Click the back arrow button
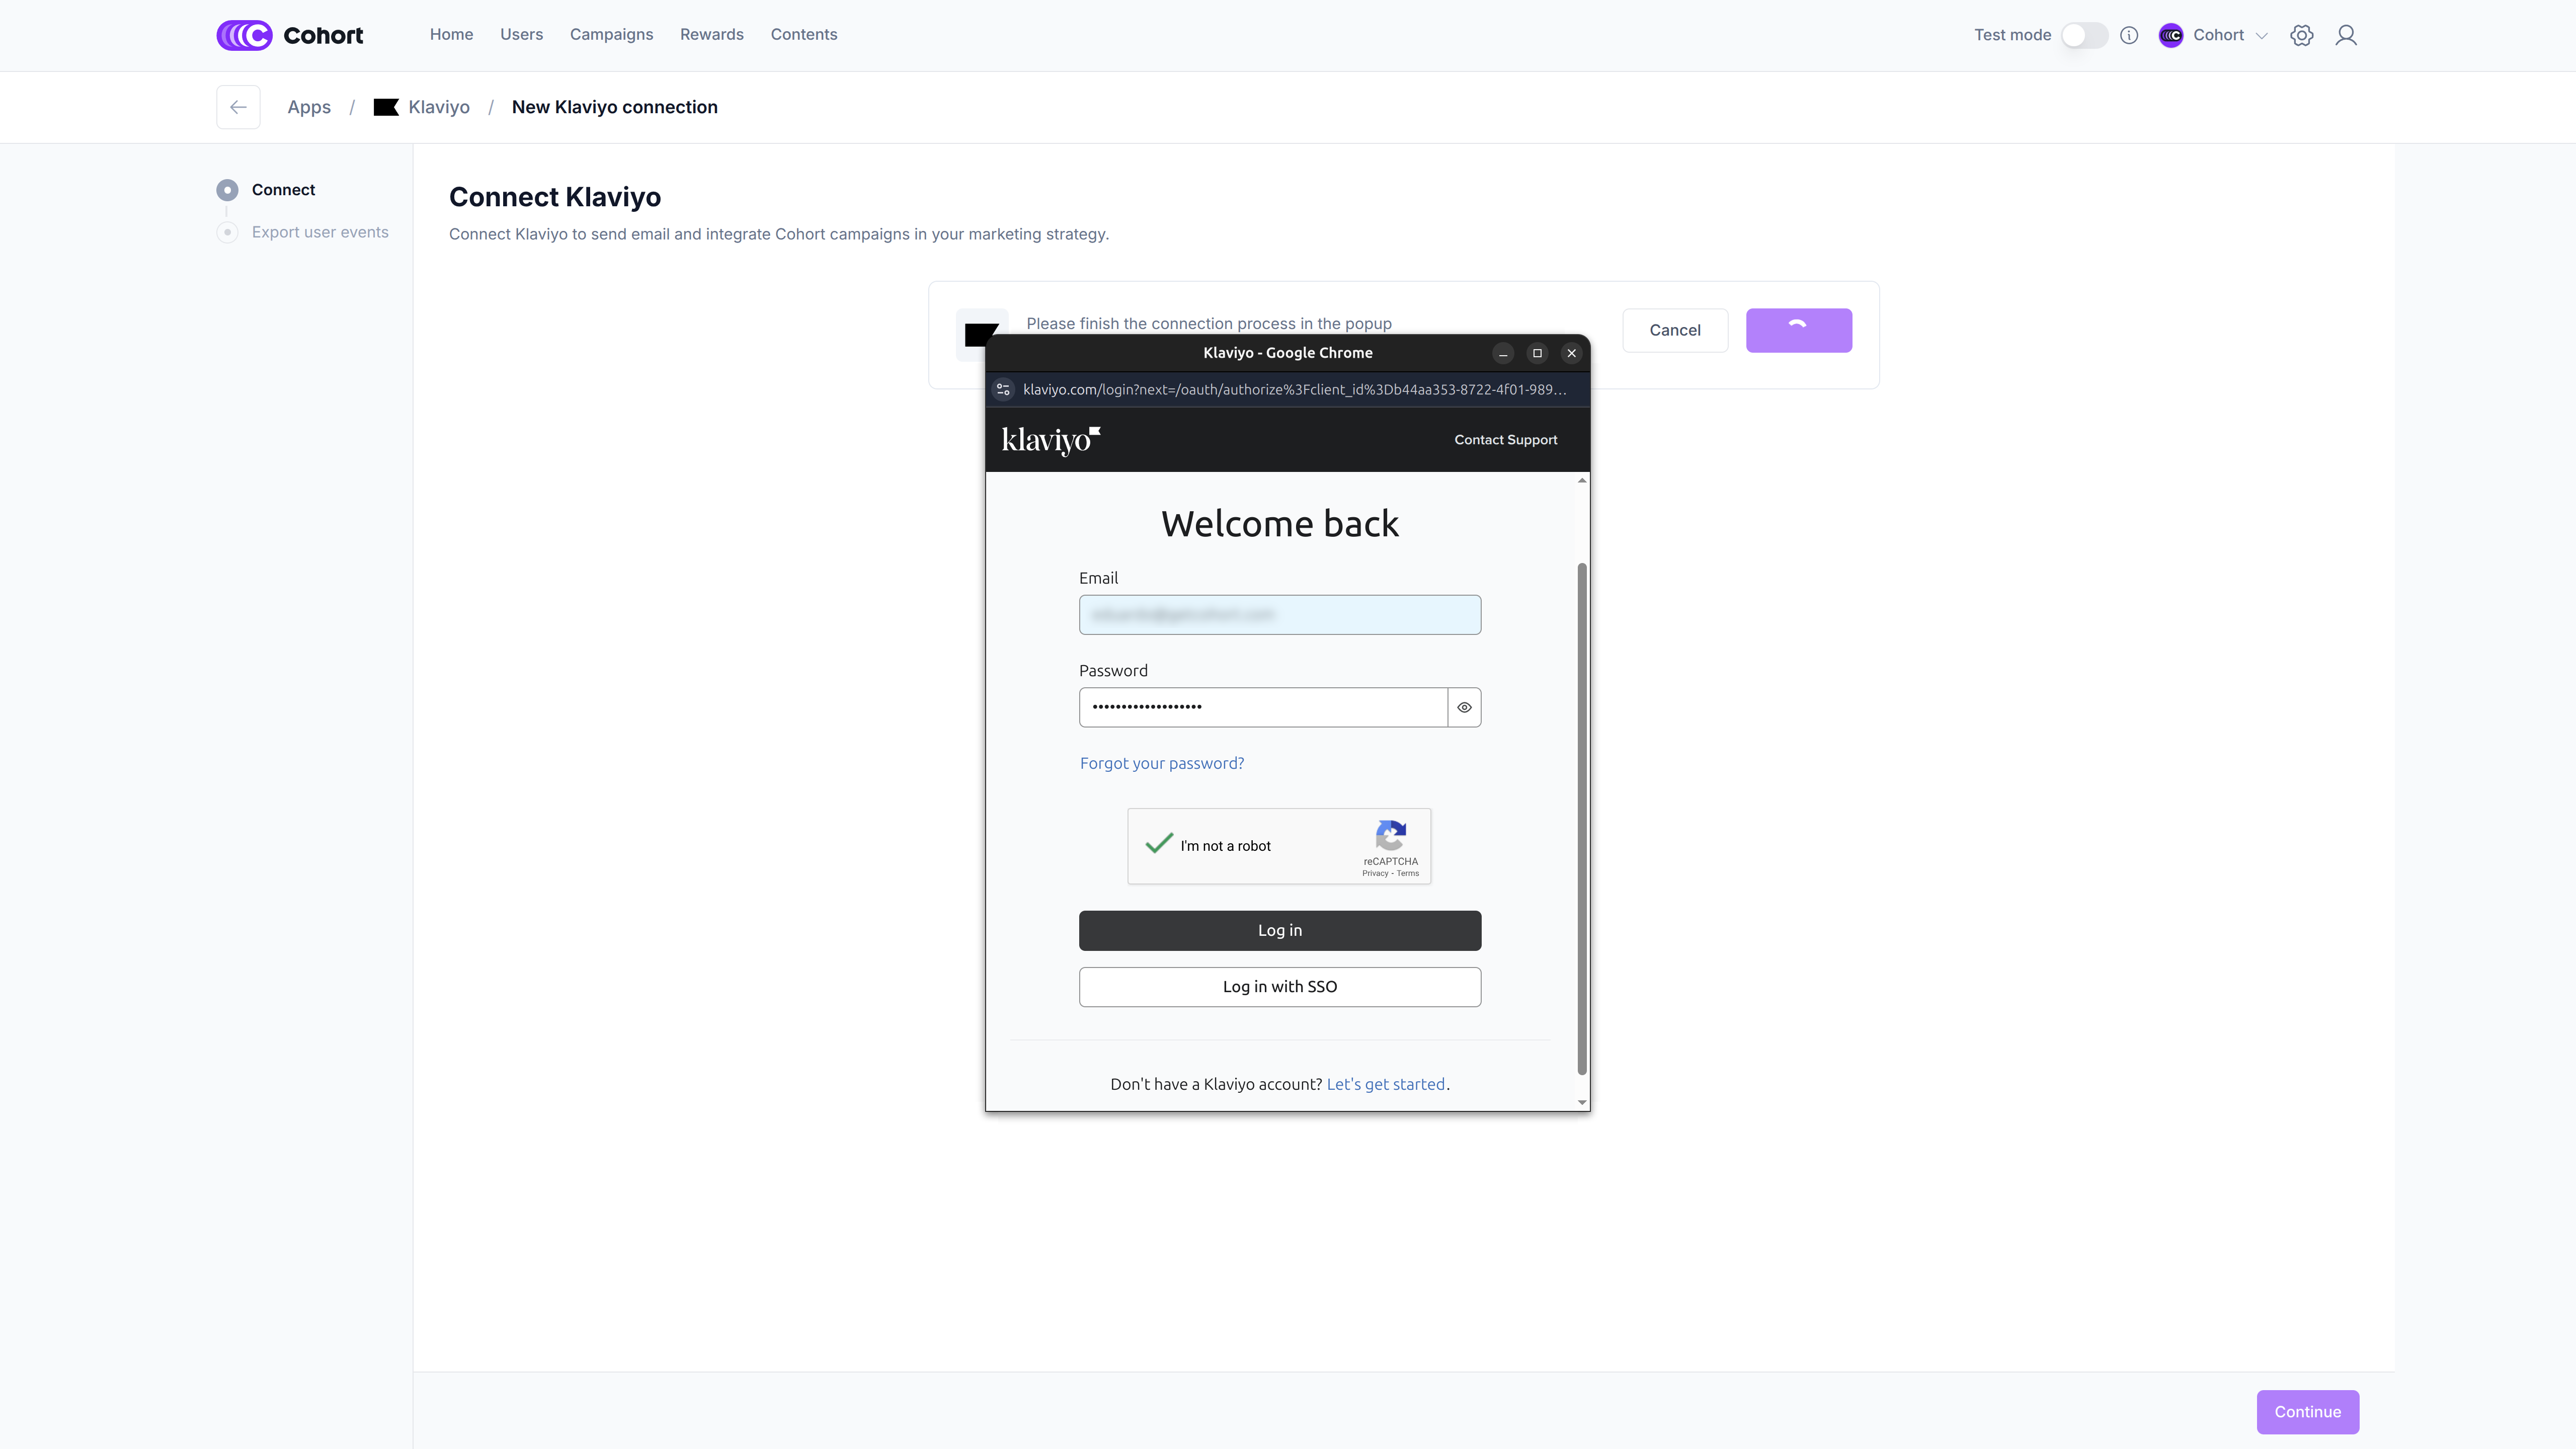Screen dimensions: 2576x1449 [x=238, y=107]
